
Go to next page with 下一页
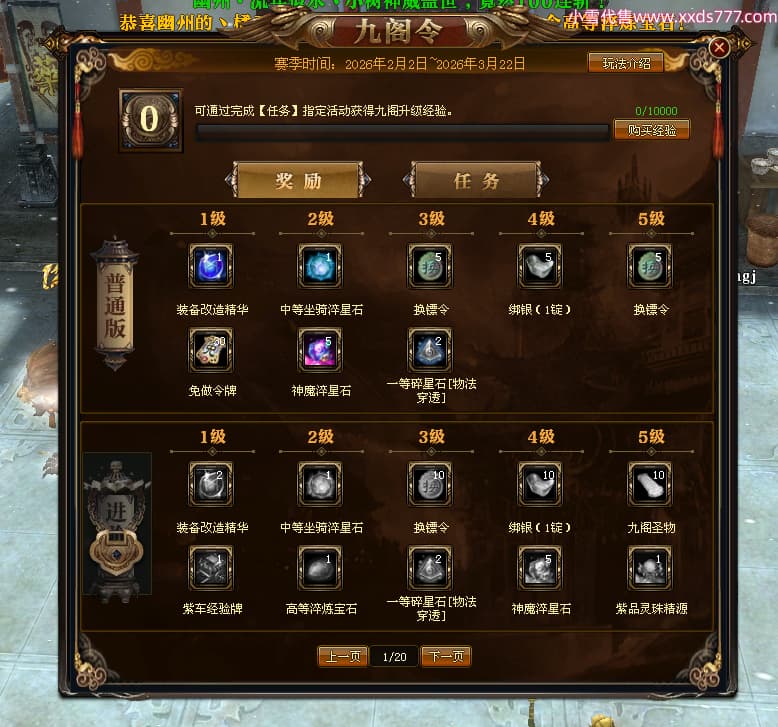[446, 657]
